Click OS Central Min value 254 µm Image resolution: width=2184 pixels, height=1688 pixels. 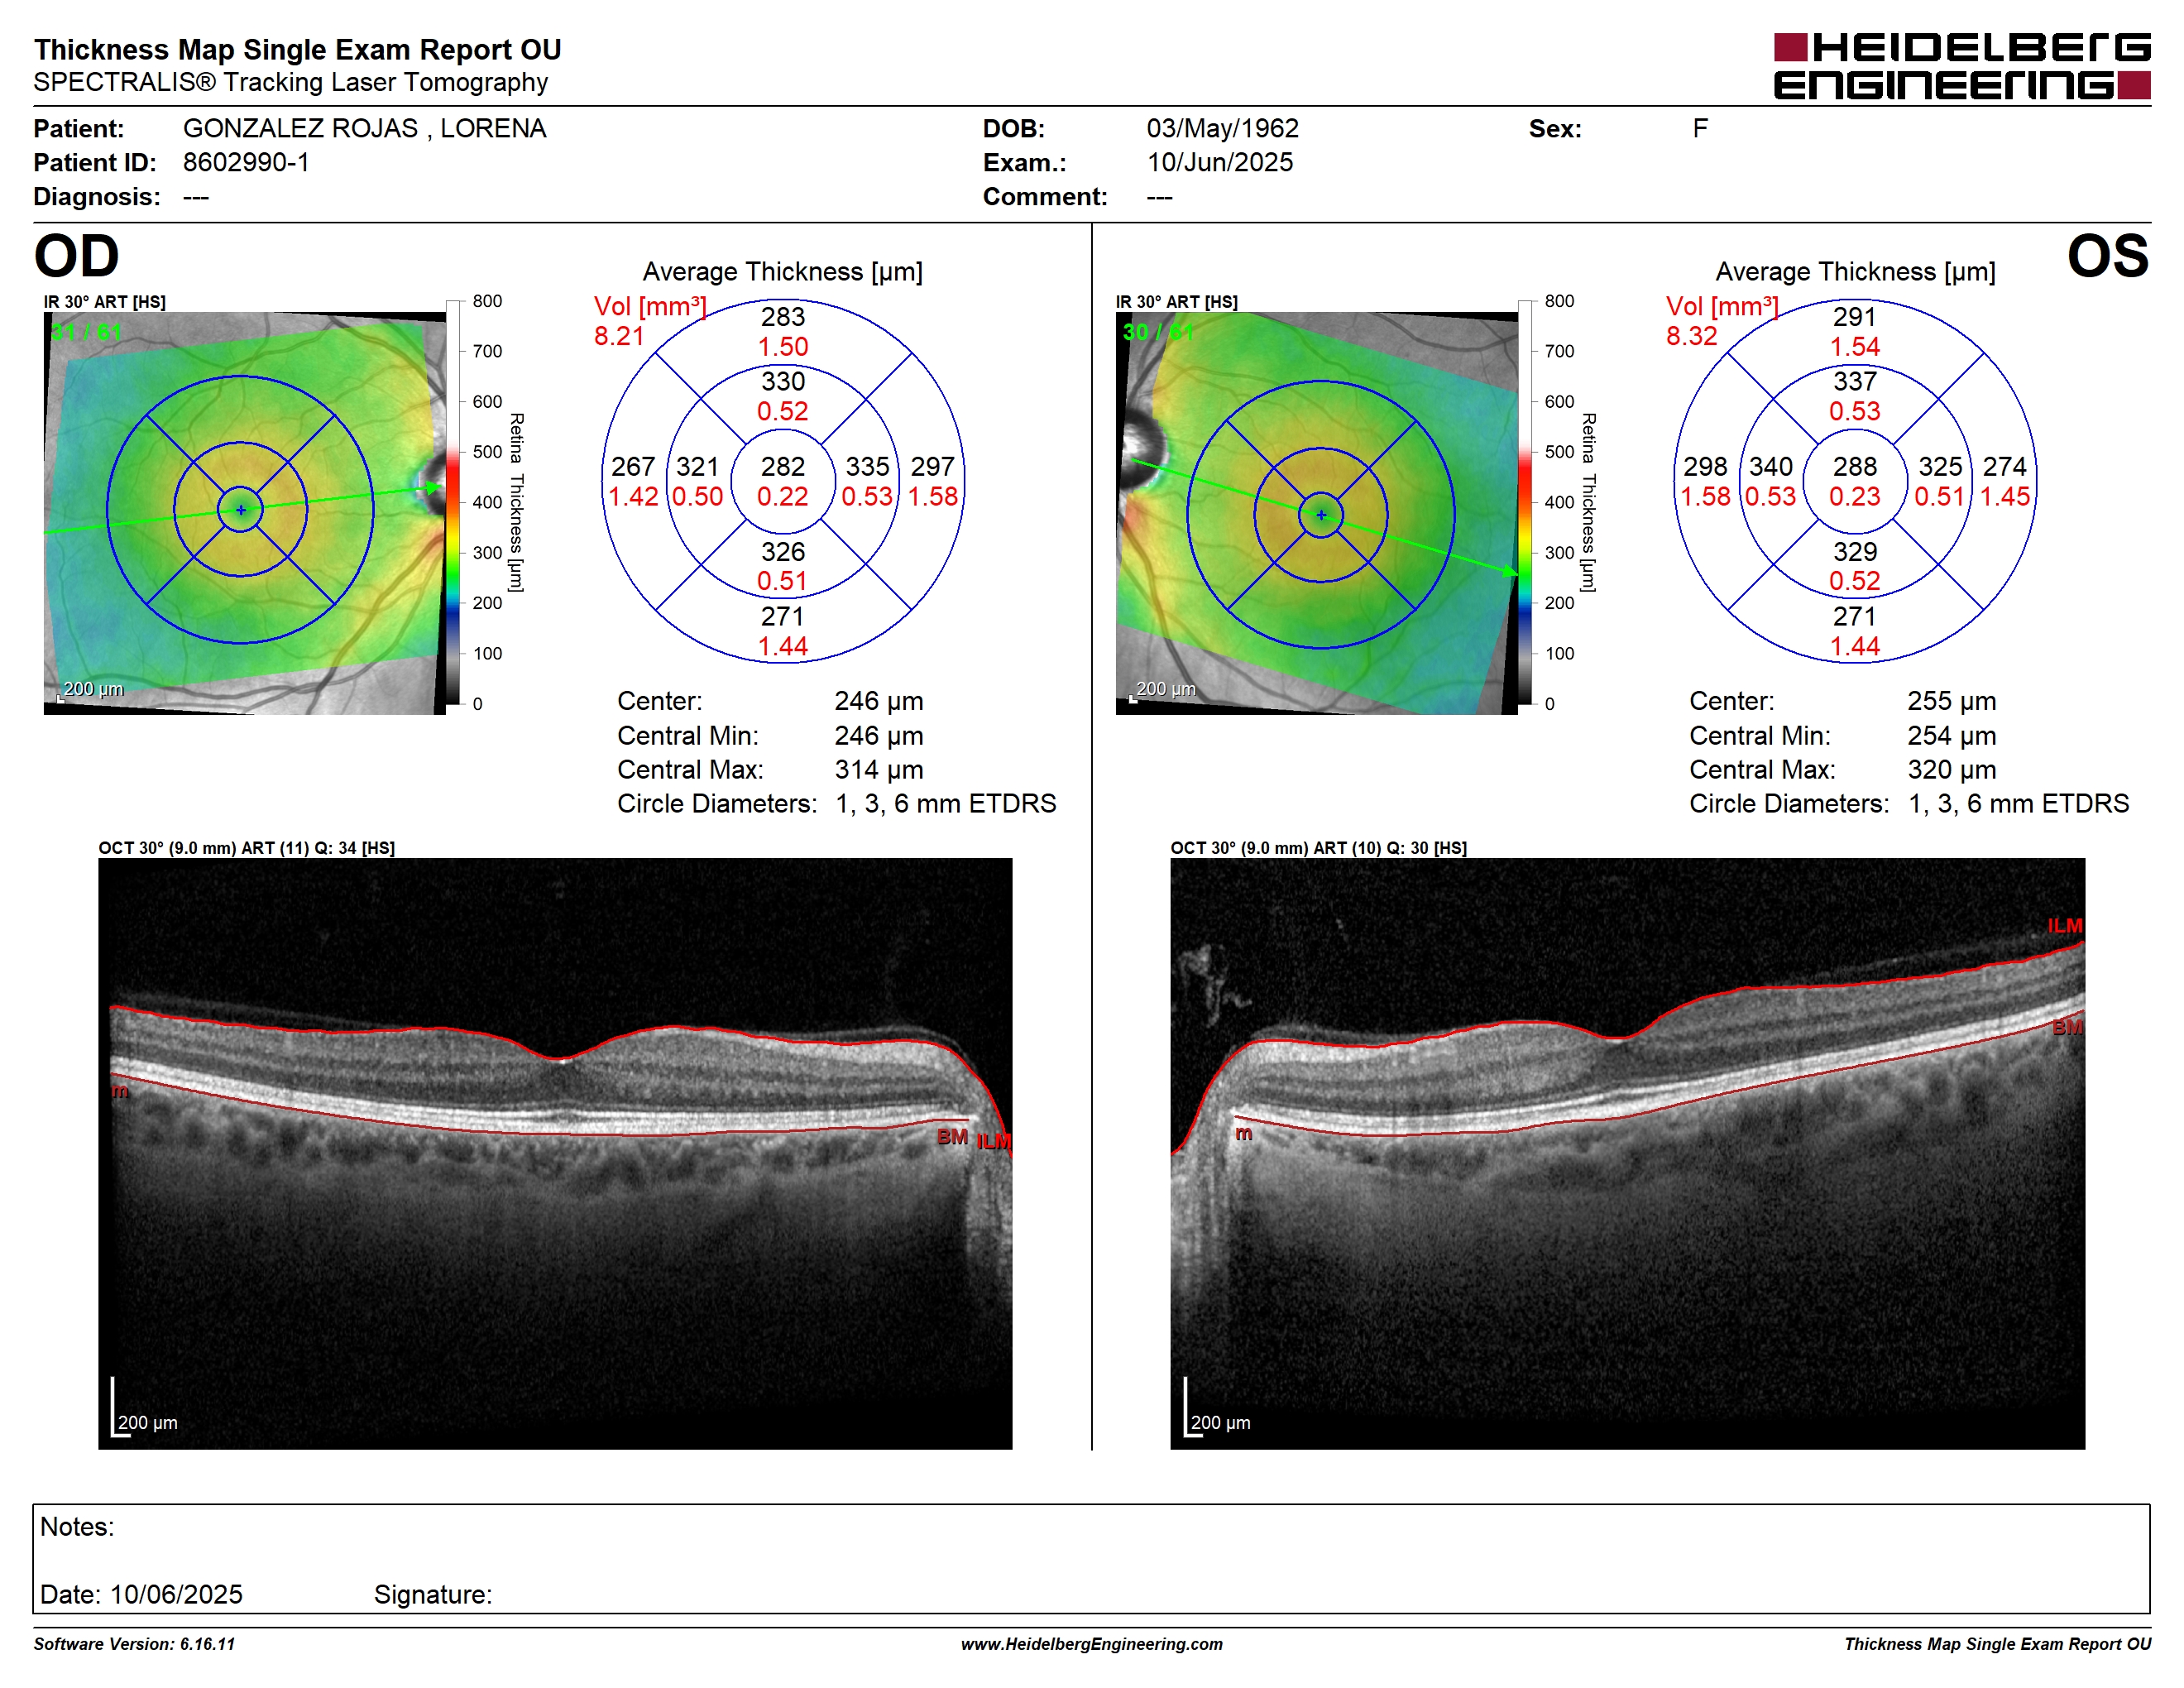point(1952,735)
